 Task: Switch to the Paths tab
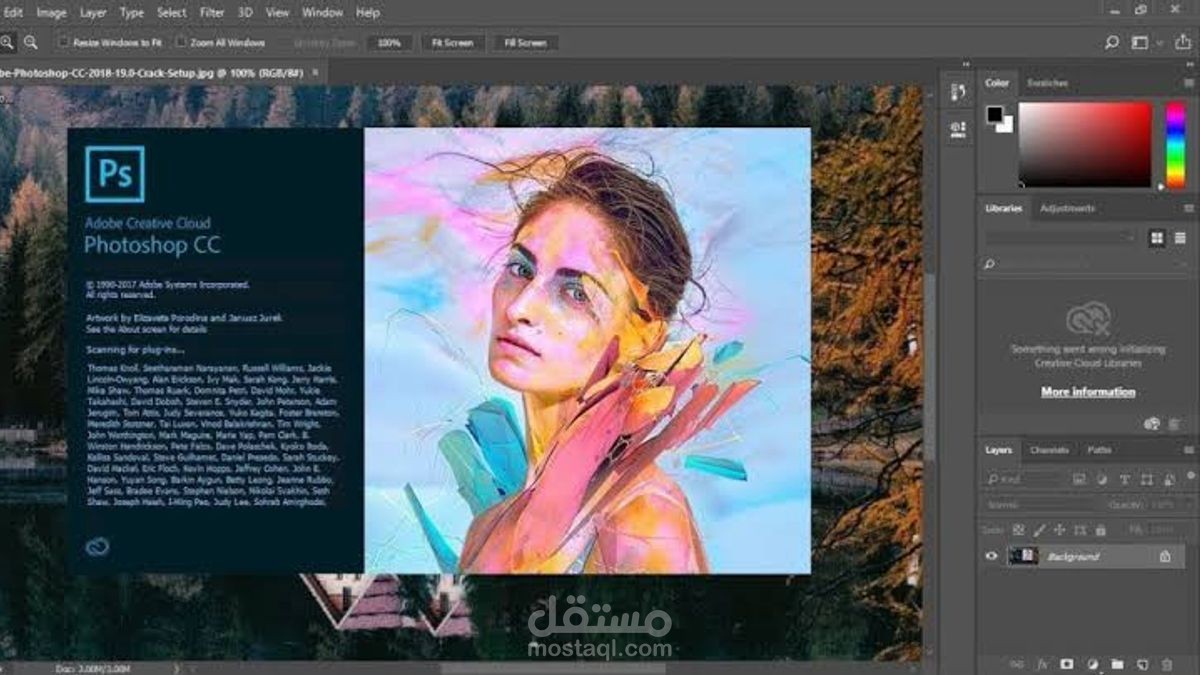click(1099, 450)
